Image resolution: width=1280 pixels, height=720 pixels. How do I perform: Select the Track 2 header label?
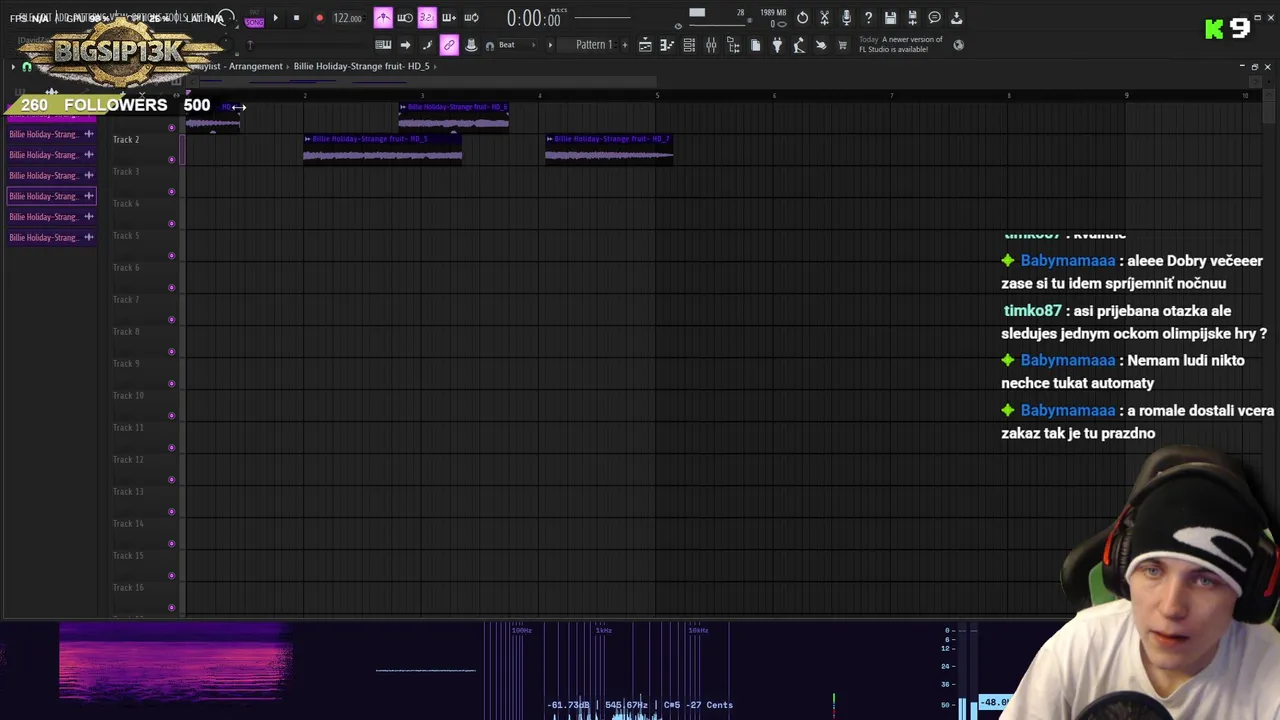tap(126, 140)
